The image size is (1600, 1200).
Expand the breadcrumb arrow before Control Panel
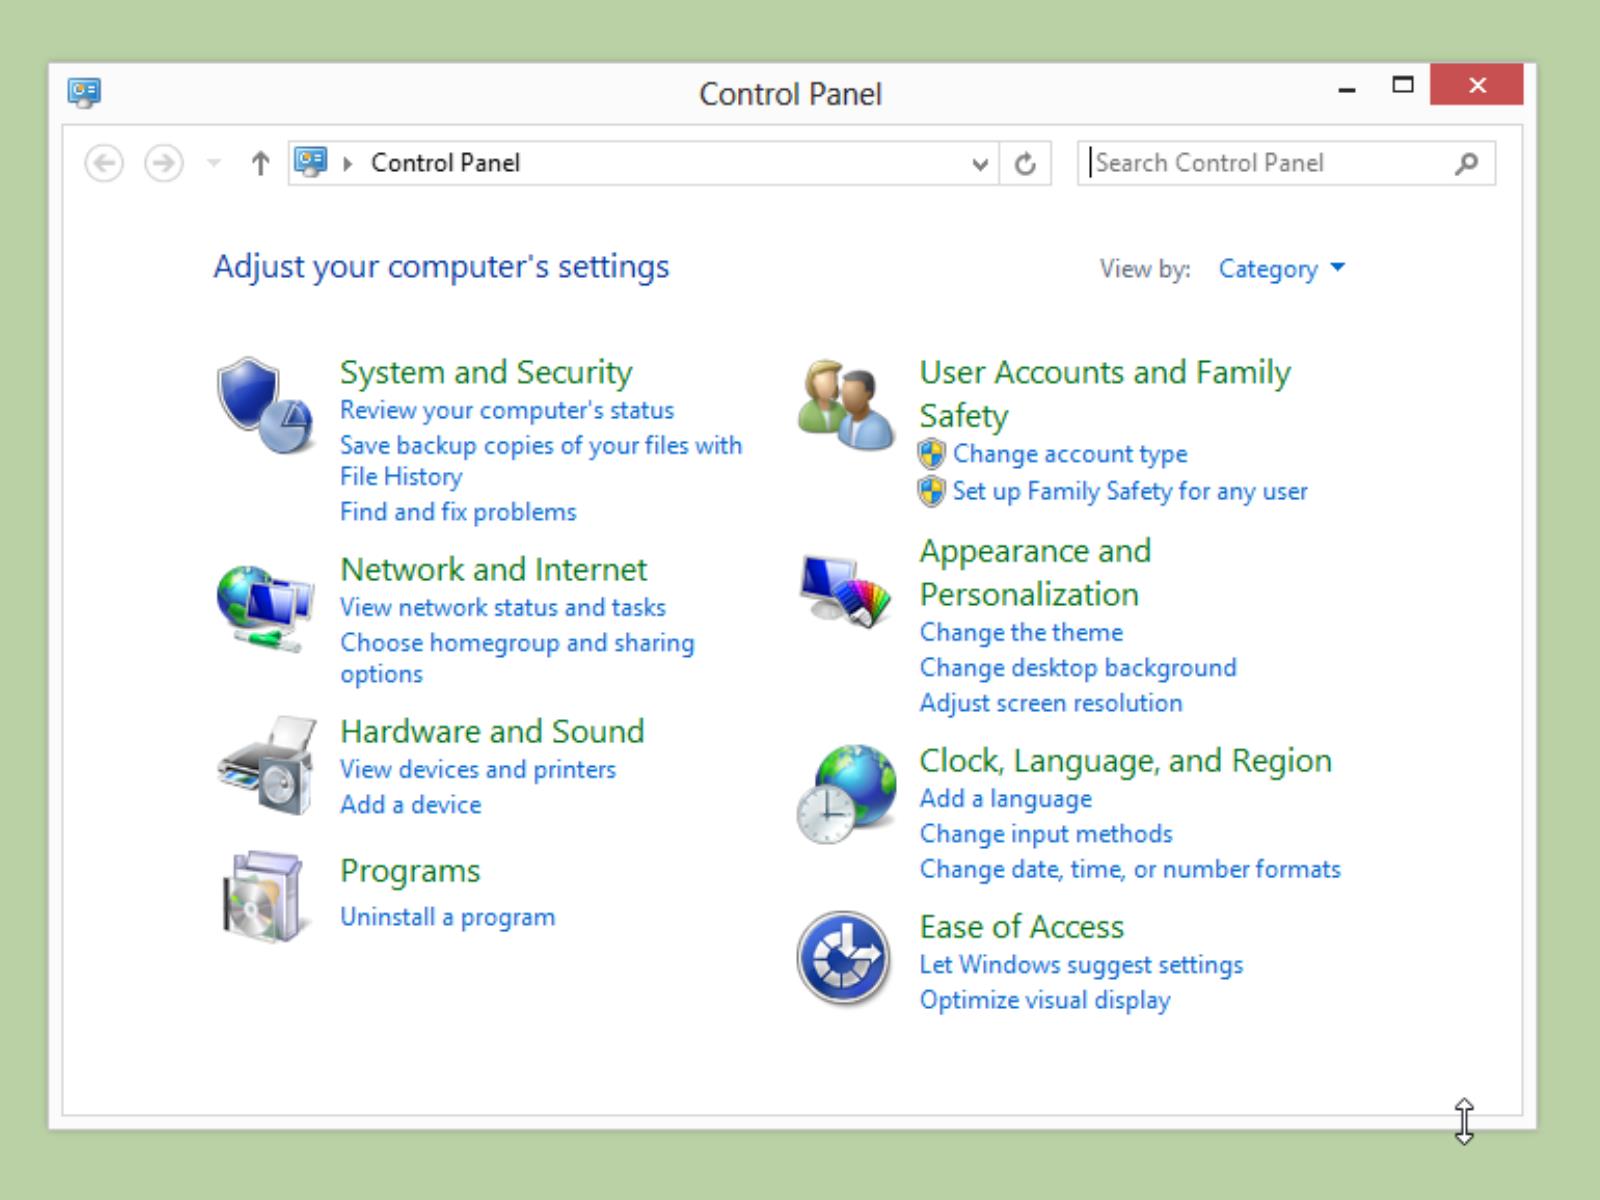[x=347, y=164]
